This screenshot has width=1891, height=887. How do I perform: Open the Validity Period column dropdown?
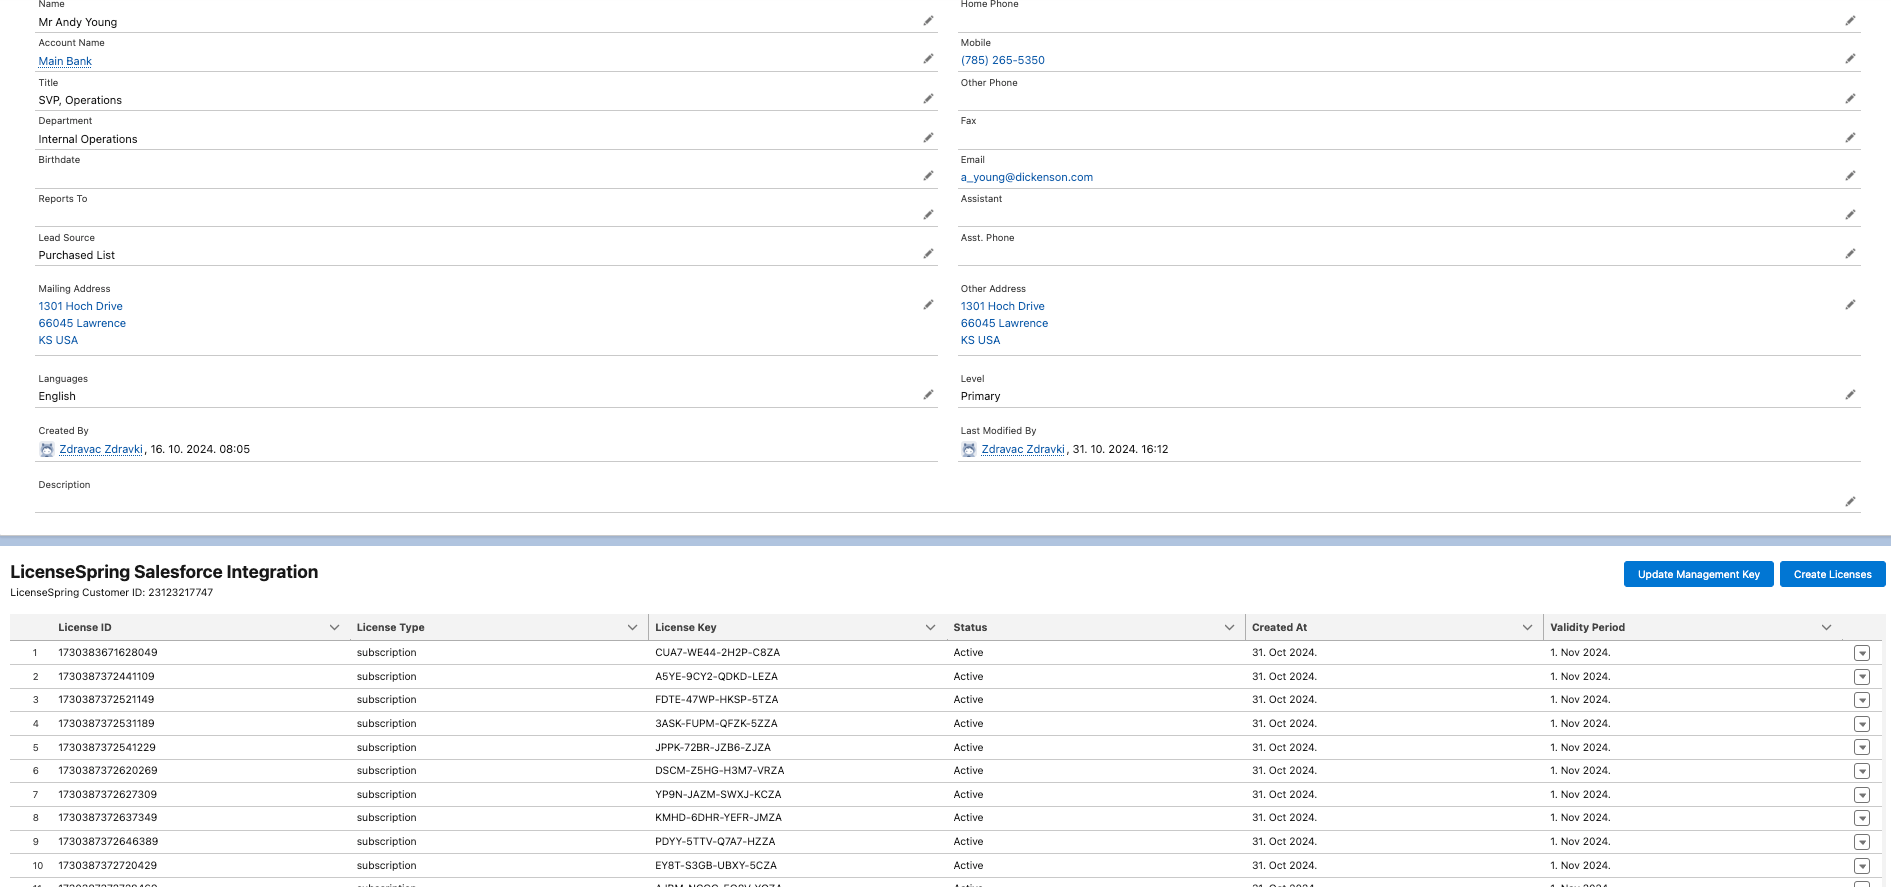(1826, 628)
